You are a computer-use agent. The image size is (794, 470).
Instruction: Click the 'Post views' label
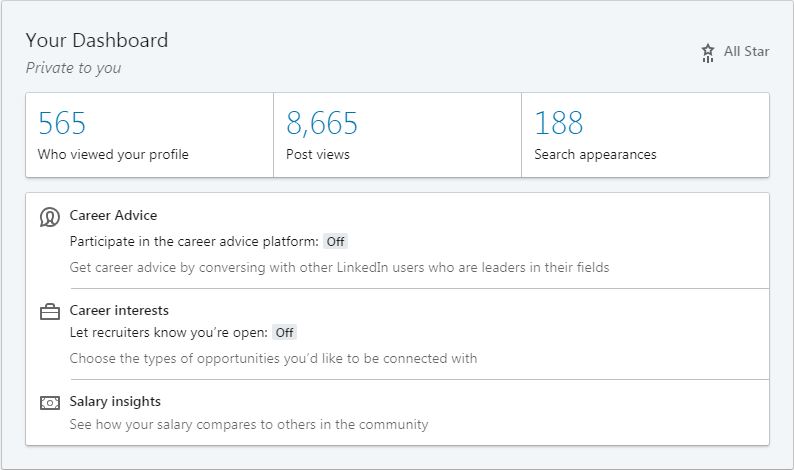pyautogui.click(x=317, y=154)
